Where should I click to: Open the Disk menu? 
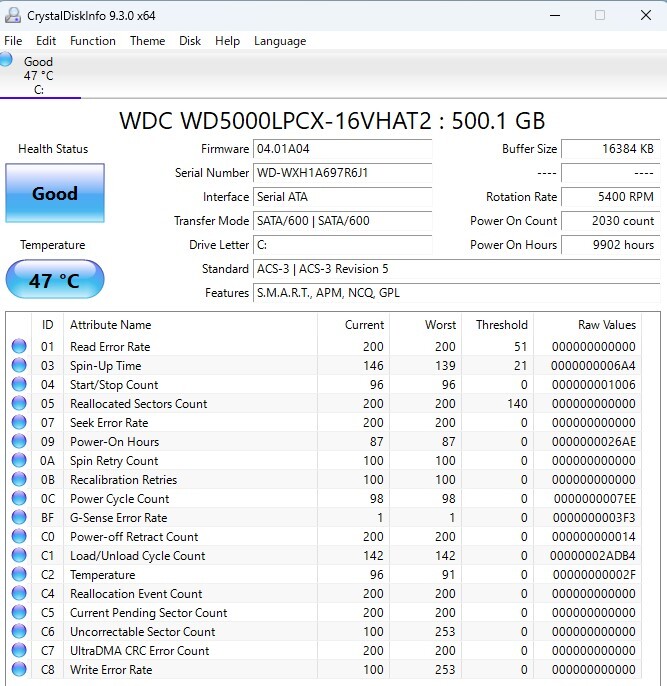coord(190,41)
